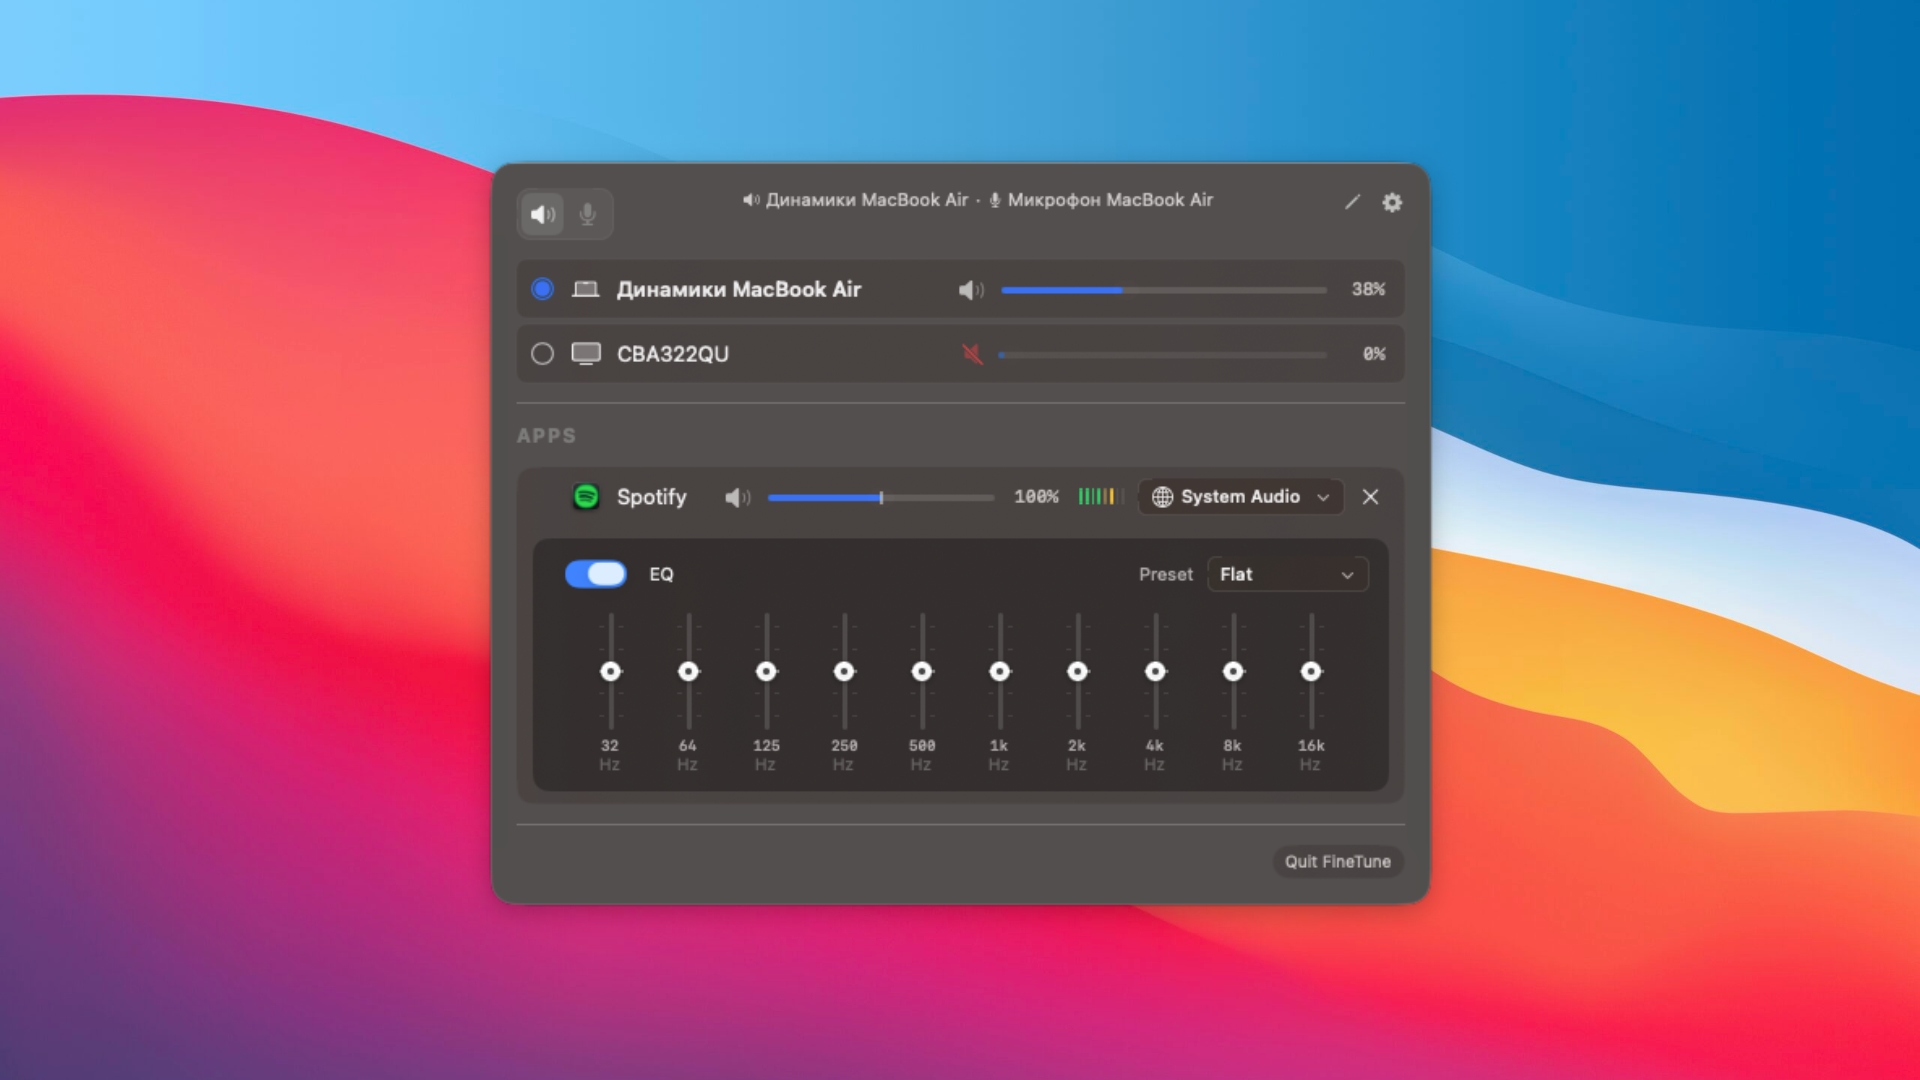The image size is (1920, 1080).
Task: Unmute the CBA322QU red speaker icon
Action: [972, 354]
